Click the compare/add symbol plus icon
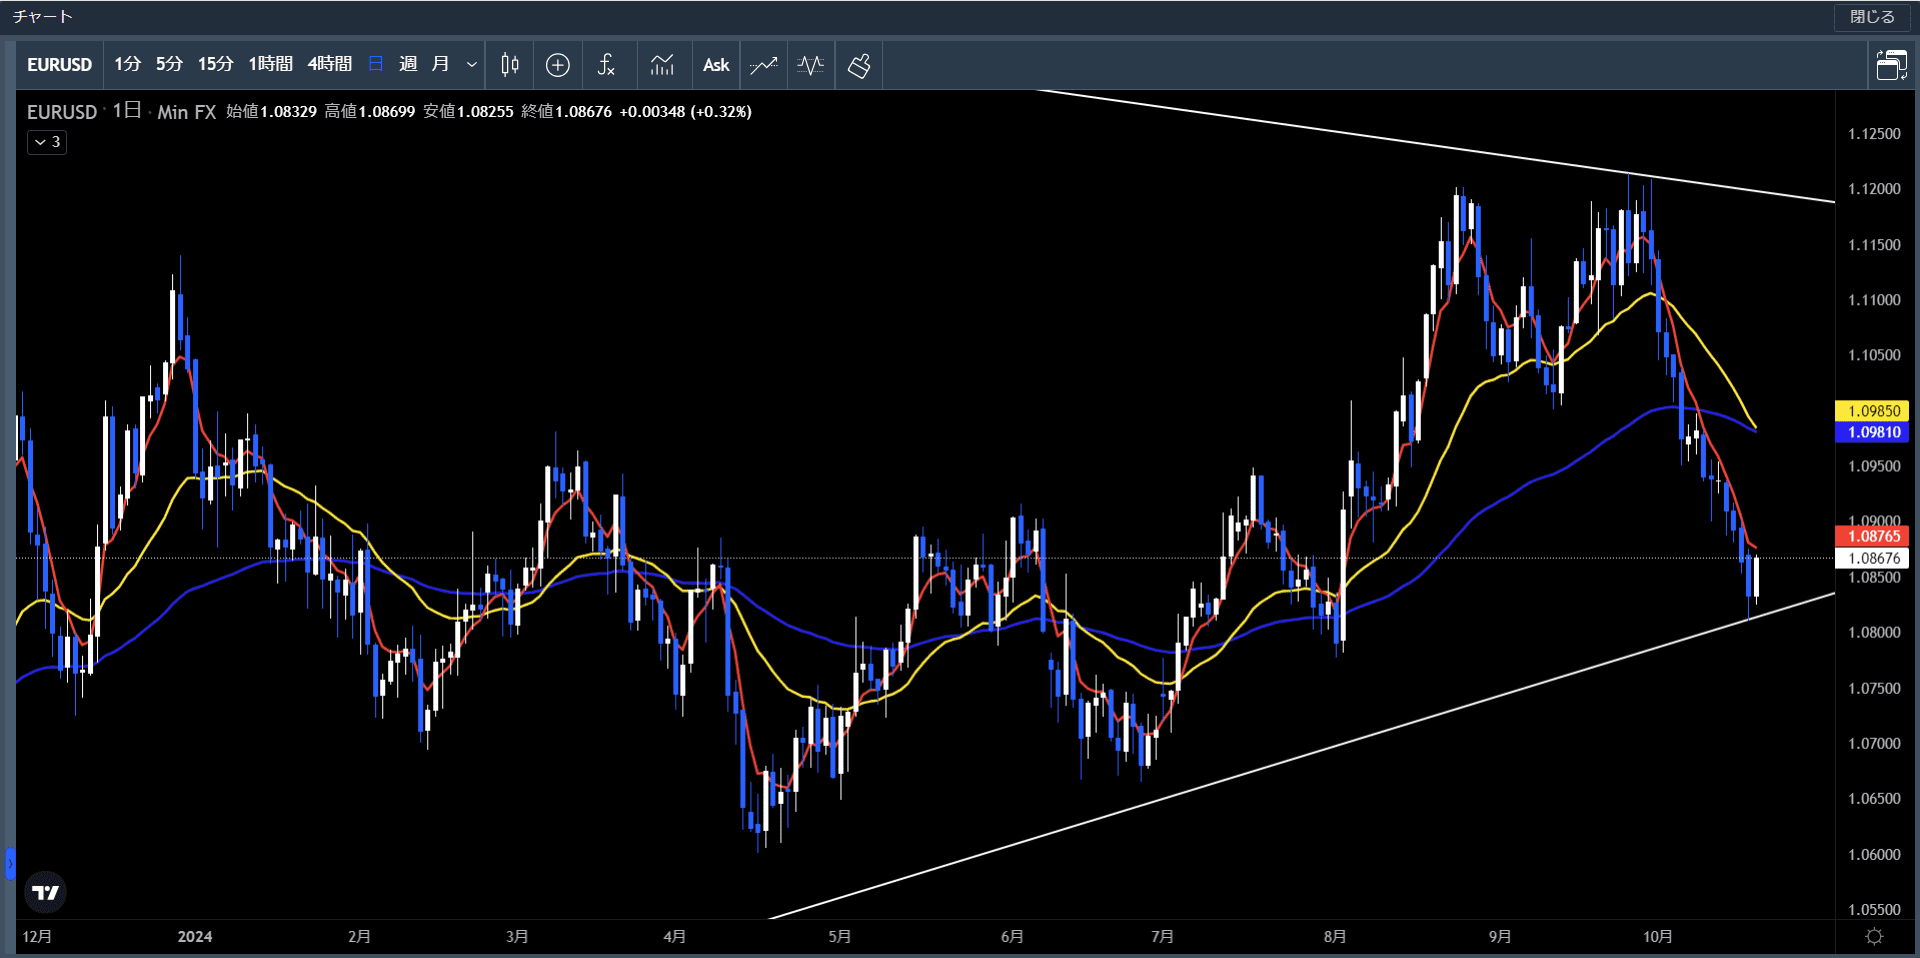Viewport: 1920px width, 958px height. pos(558,65)
